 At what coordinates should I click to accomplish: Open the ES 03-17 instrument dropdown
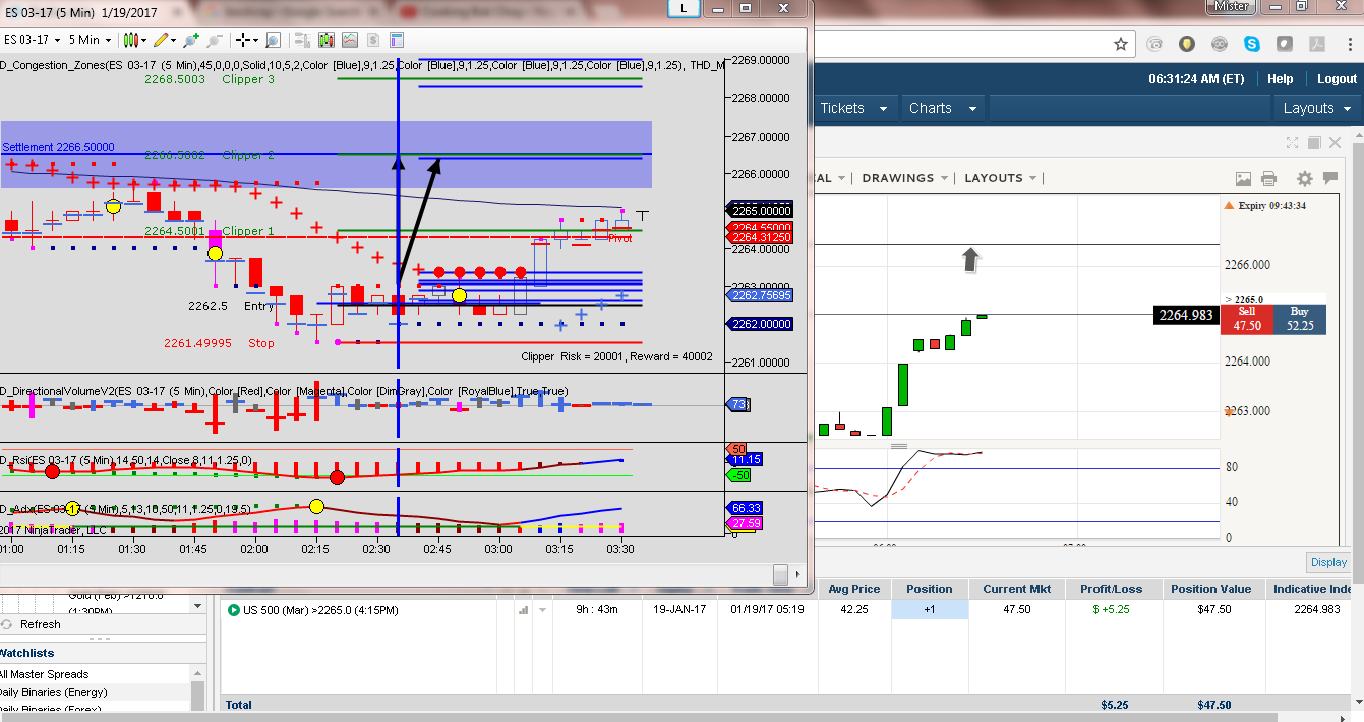(x=32, y=40)
